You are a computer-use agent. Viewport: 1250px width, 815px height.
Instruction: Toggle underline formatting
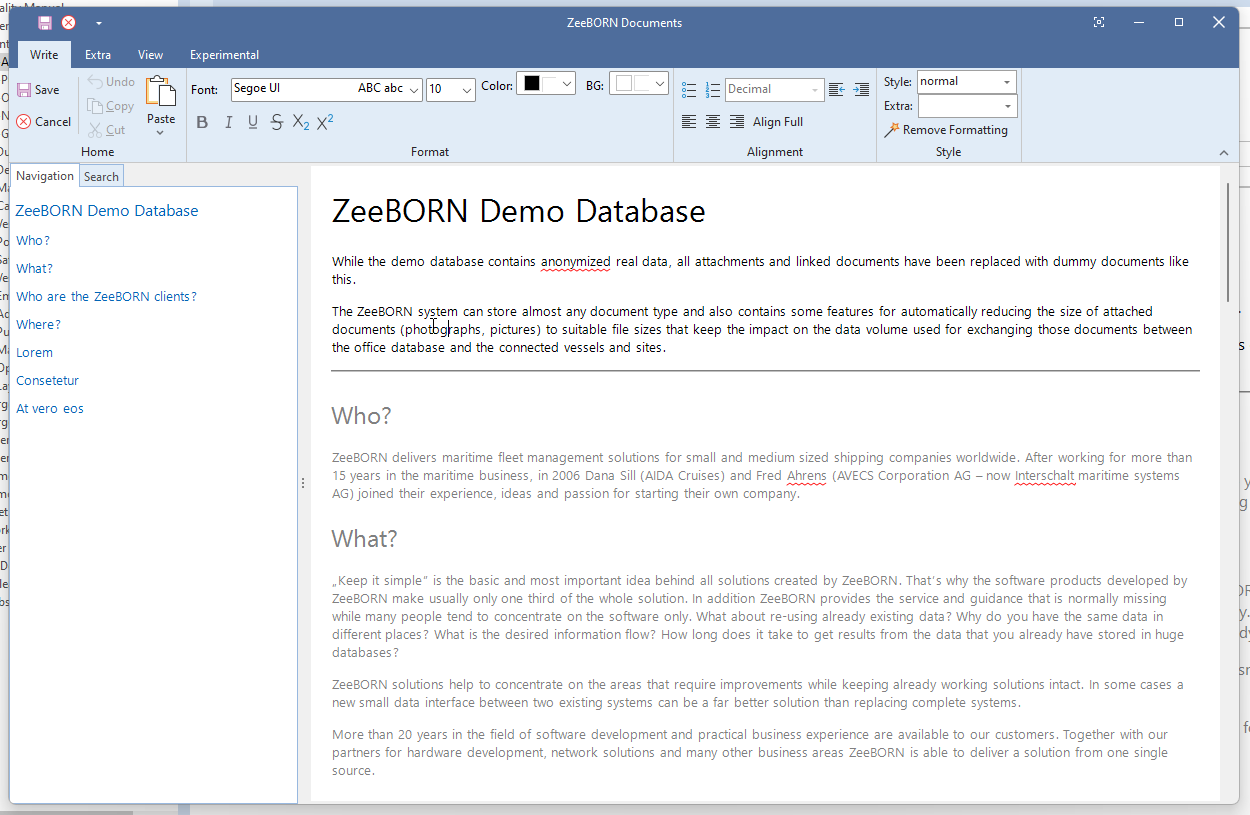click(252, 123)
